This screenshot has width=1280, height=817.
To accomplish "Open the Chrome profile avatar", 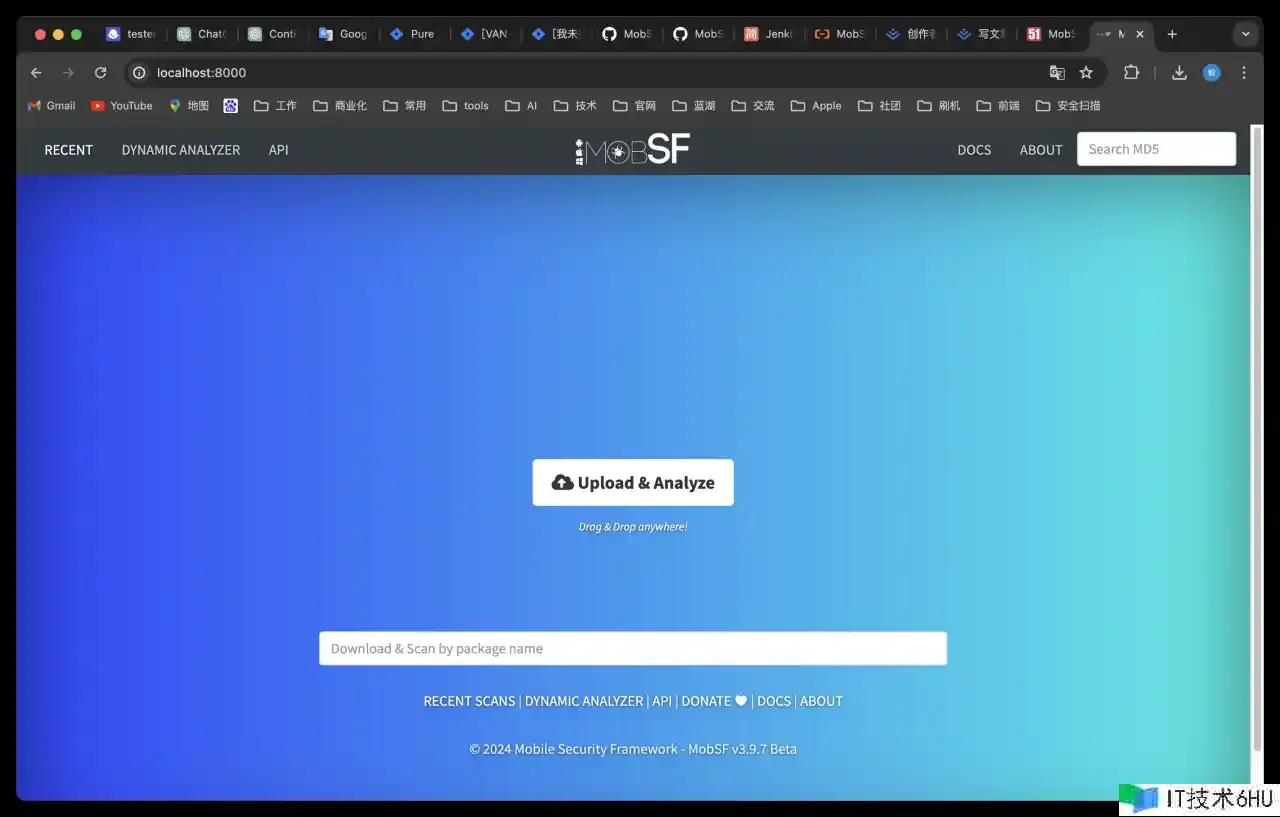I will (1211, 72).
